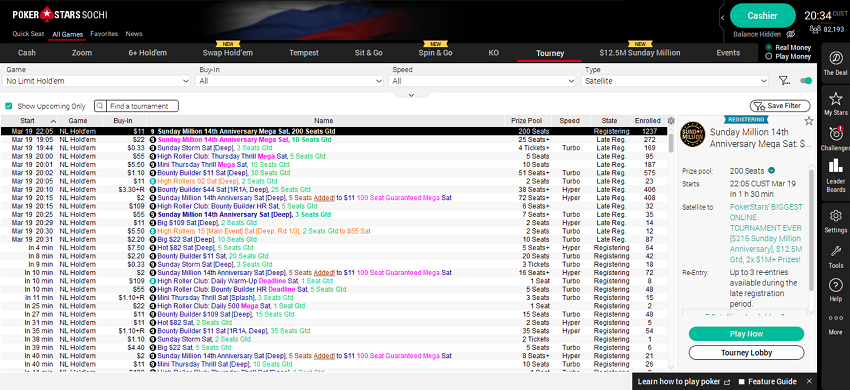This screenshot has height=390, width=850.
Task: Click the PokerStars Sochi logo
Action: 60,14
